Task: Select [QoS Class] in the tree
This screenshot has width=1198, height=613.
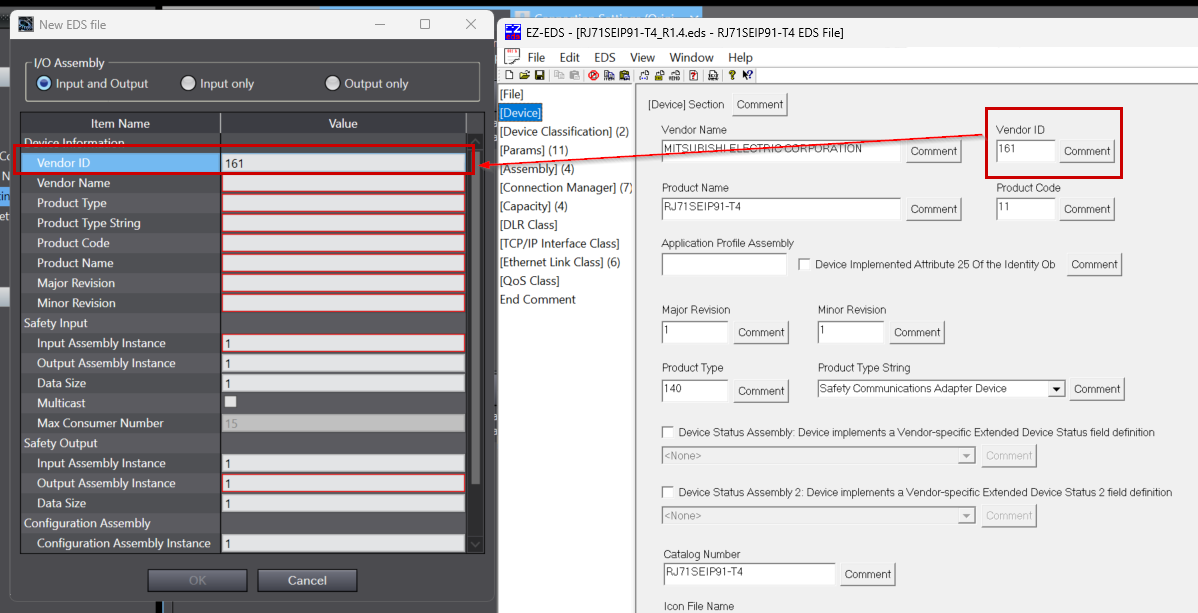Action: pos(529,281)
